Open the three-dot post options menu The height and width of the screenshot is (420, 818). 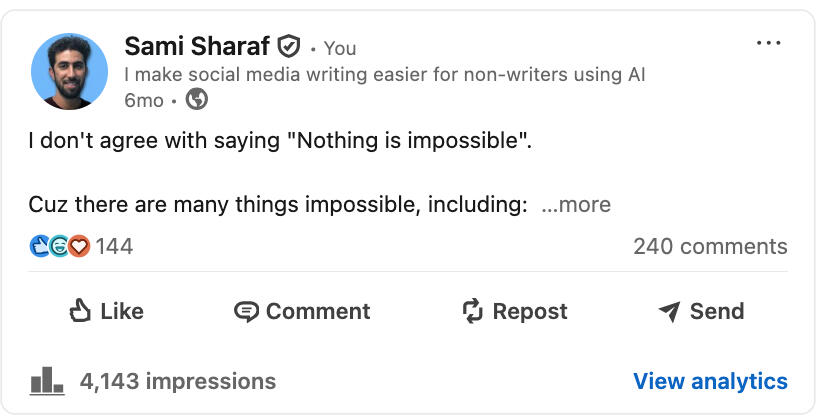[x=768, y=43]
